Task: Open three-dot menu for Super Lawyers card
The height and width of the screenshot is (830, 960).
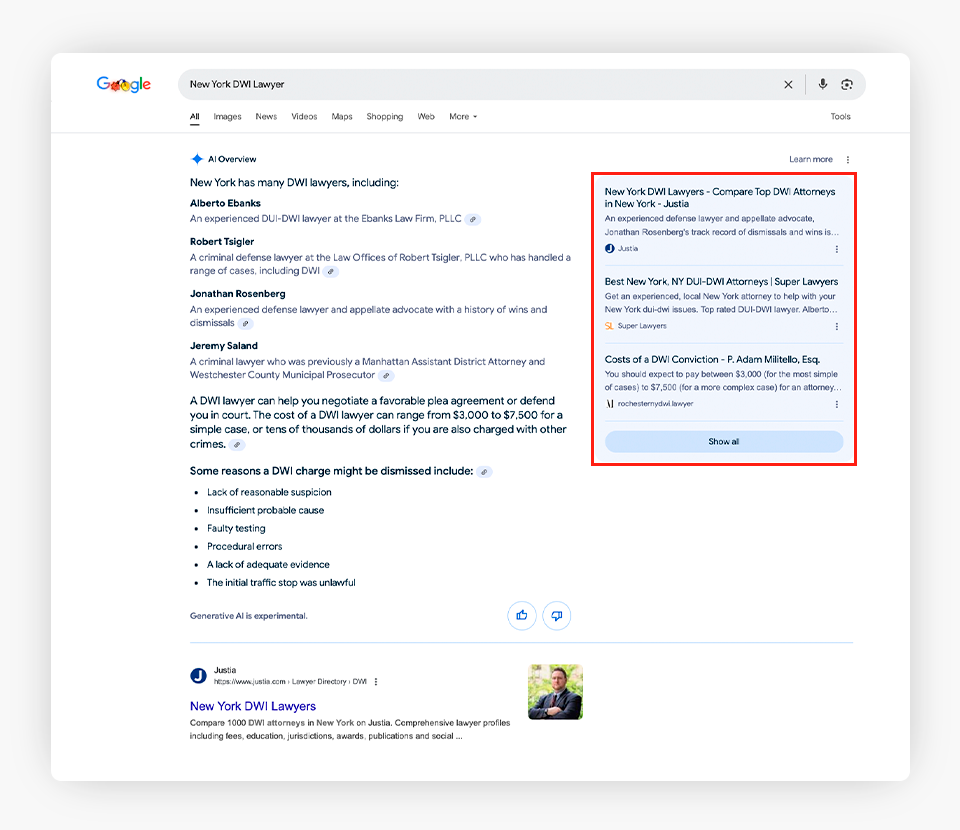Action: (837, 326)
